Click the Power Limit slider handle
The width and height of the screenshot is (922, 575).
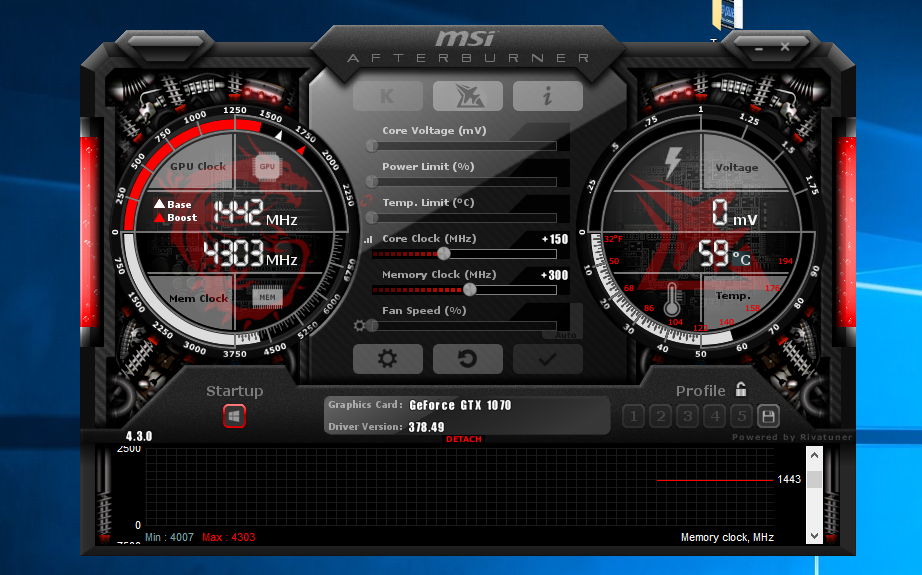pos(372,181)
